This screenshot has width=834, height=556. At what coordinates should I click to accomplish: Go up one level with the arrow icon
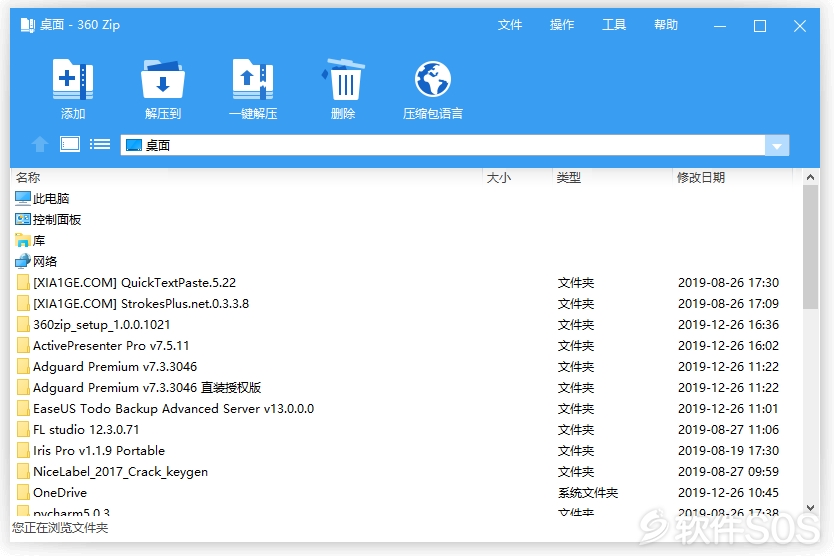click(40, 144)
